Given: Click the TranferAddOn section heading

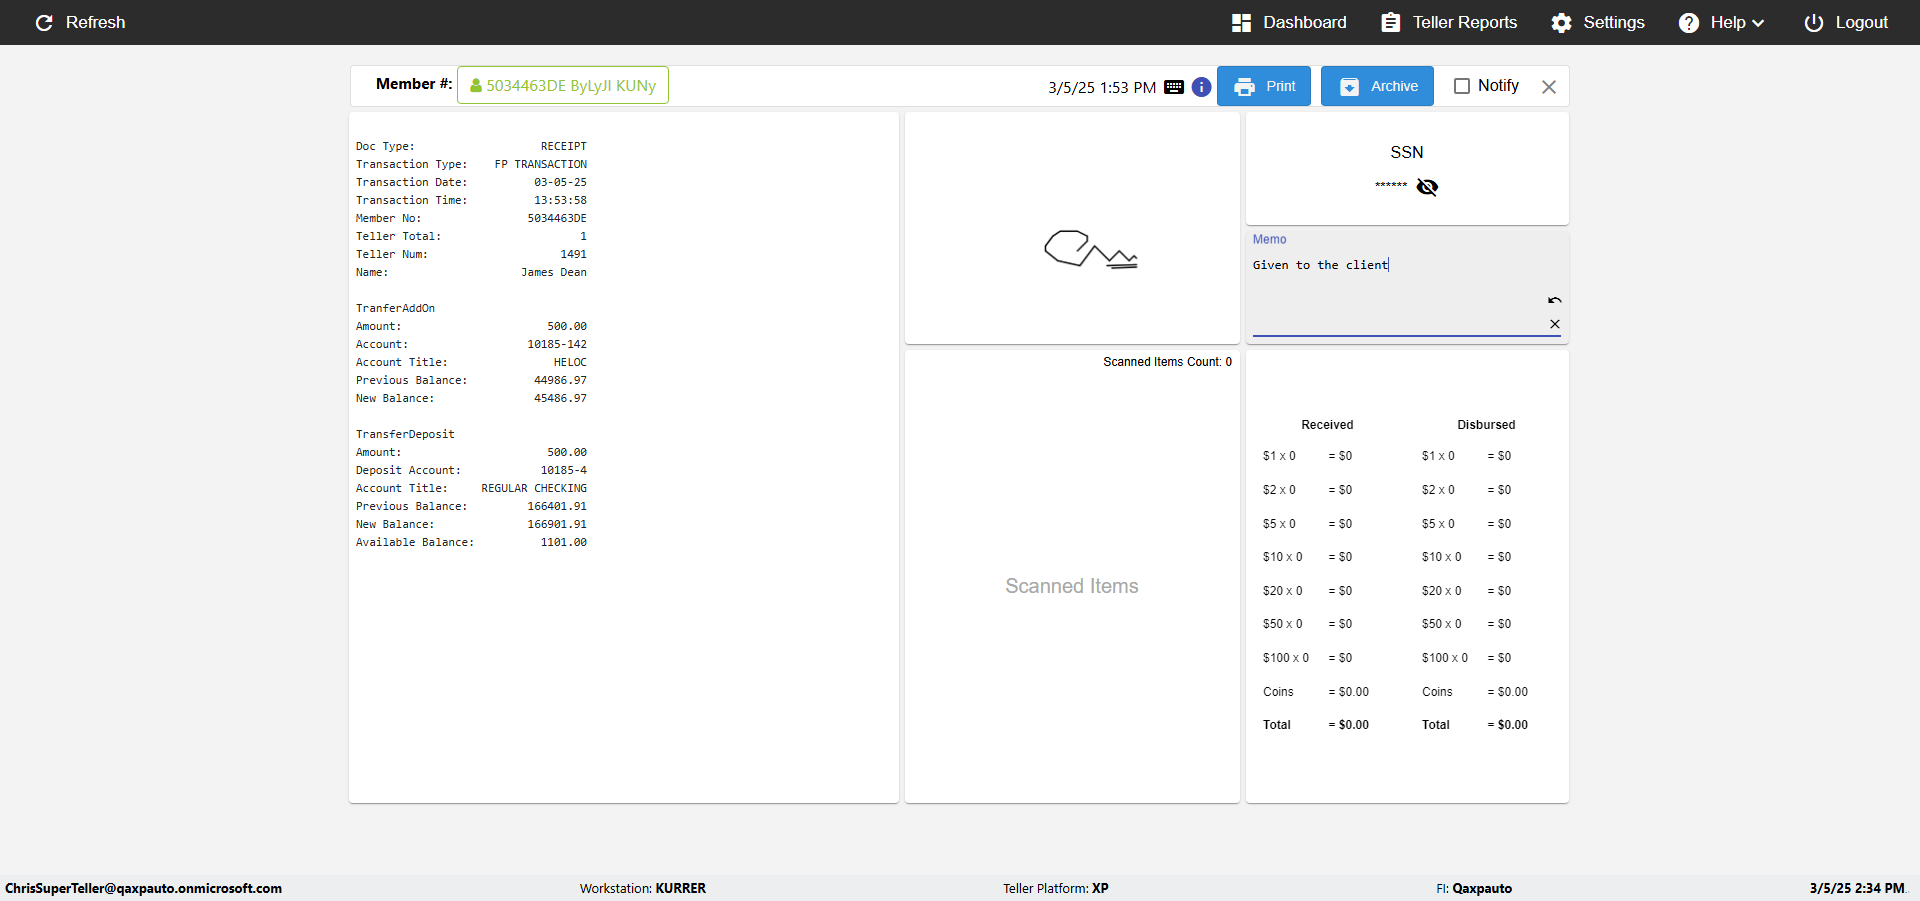Looking at the screenshot, I should click(395, 308).
